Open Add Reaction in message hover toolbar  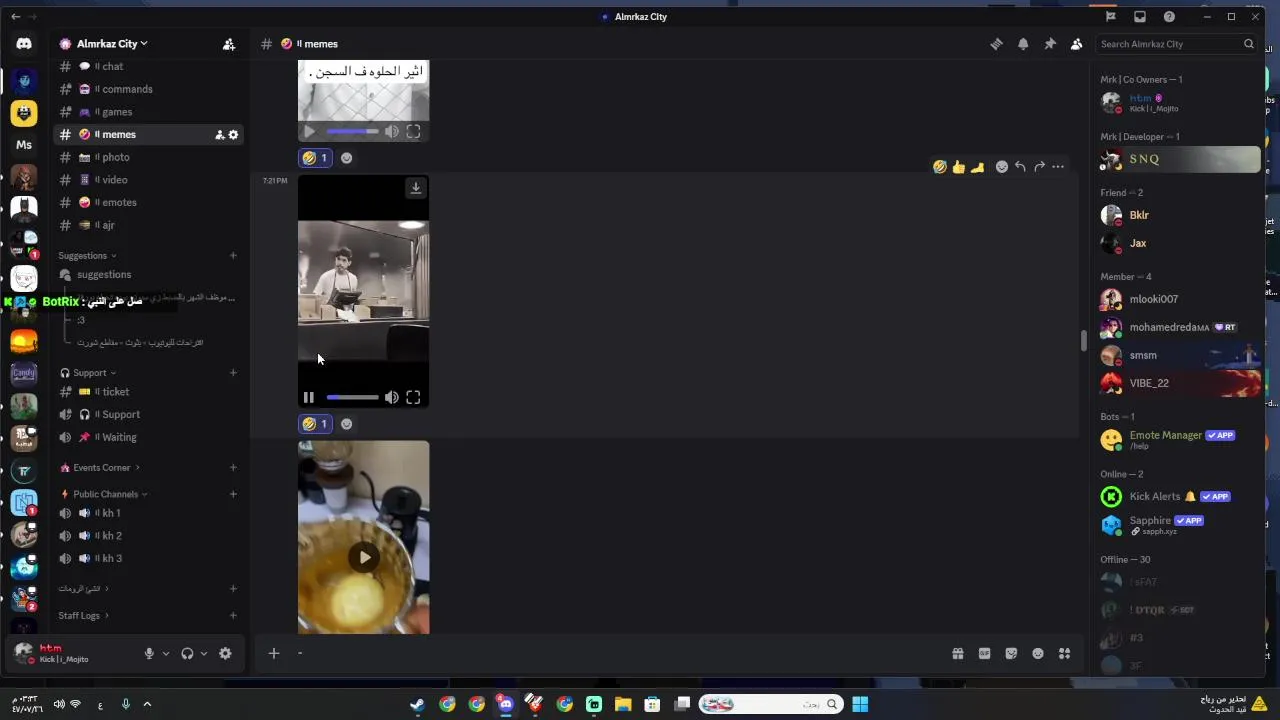[x=1002, y=167]
